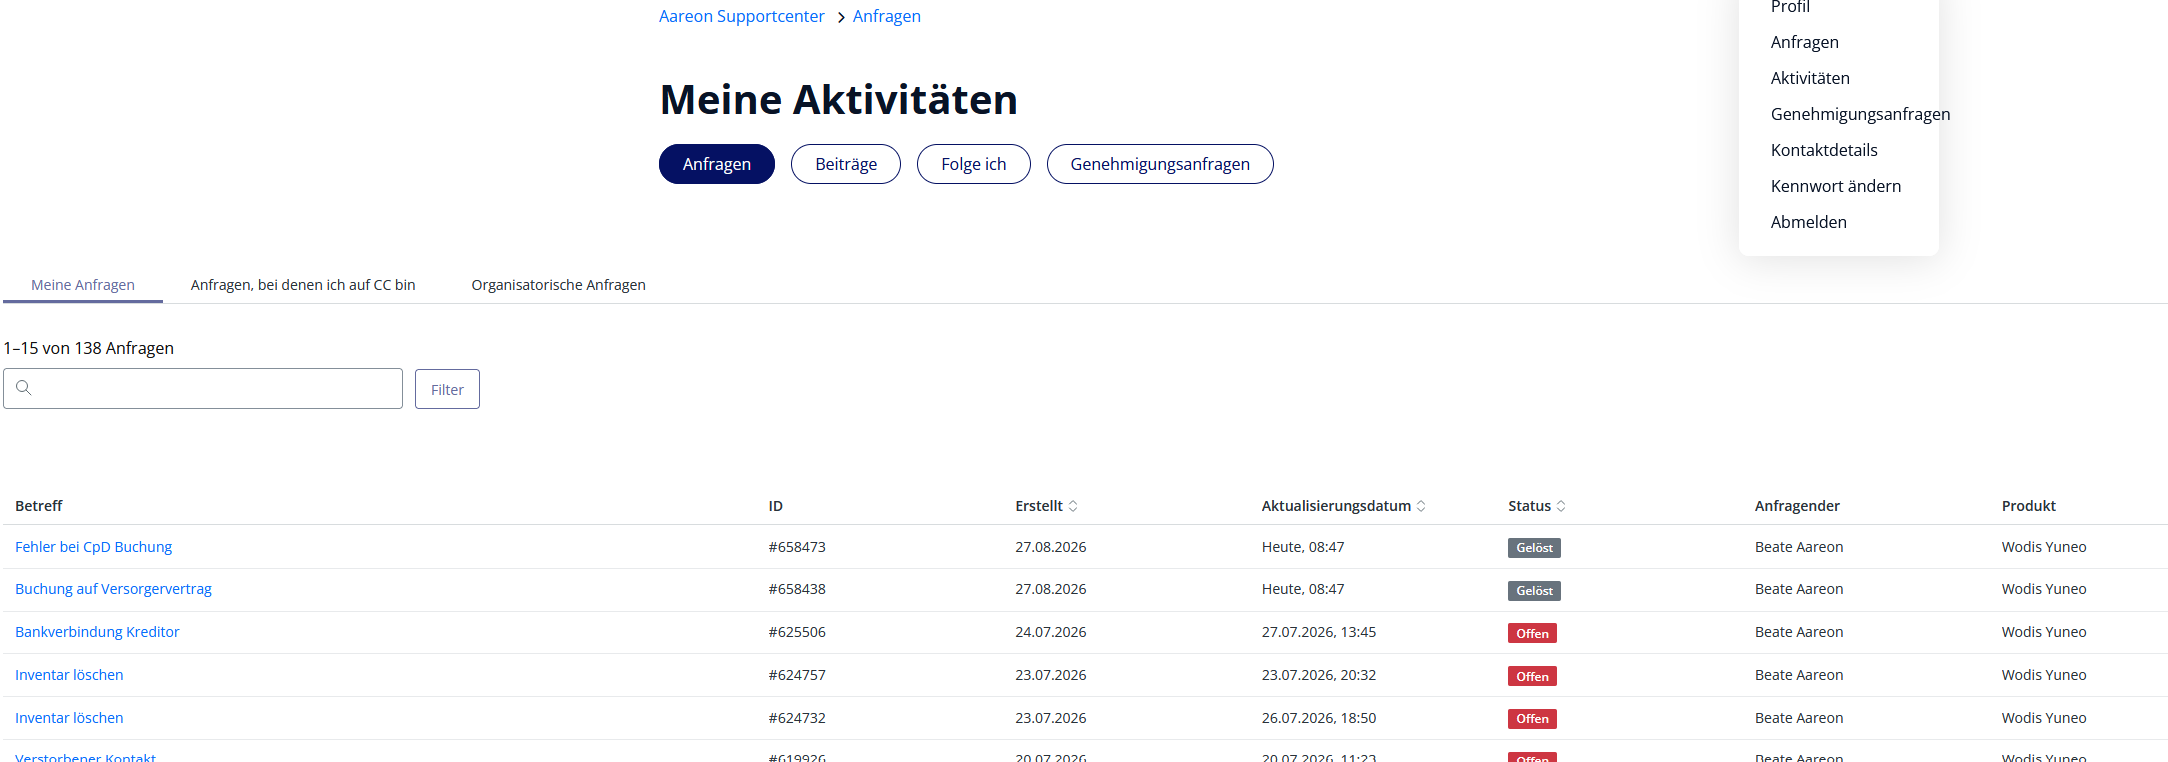This screenshot has width=2168, height=762.
Task: Open Inventar löschen request #624757
Action: click(69, 675)
